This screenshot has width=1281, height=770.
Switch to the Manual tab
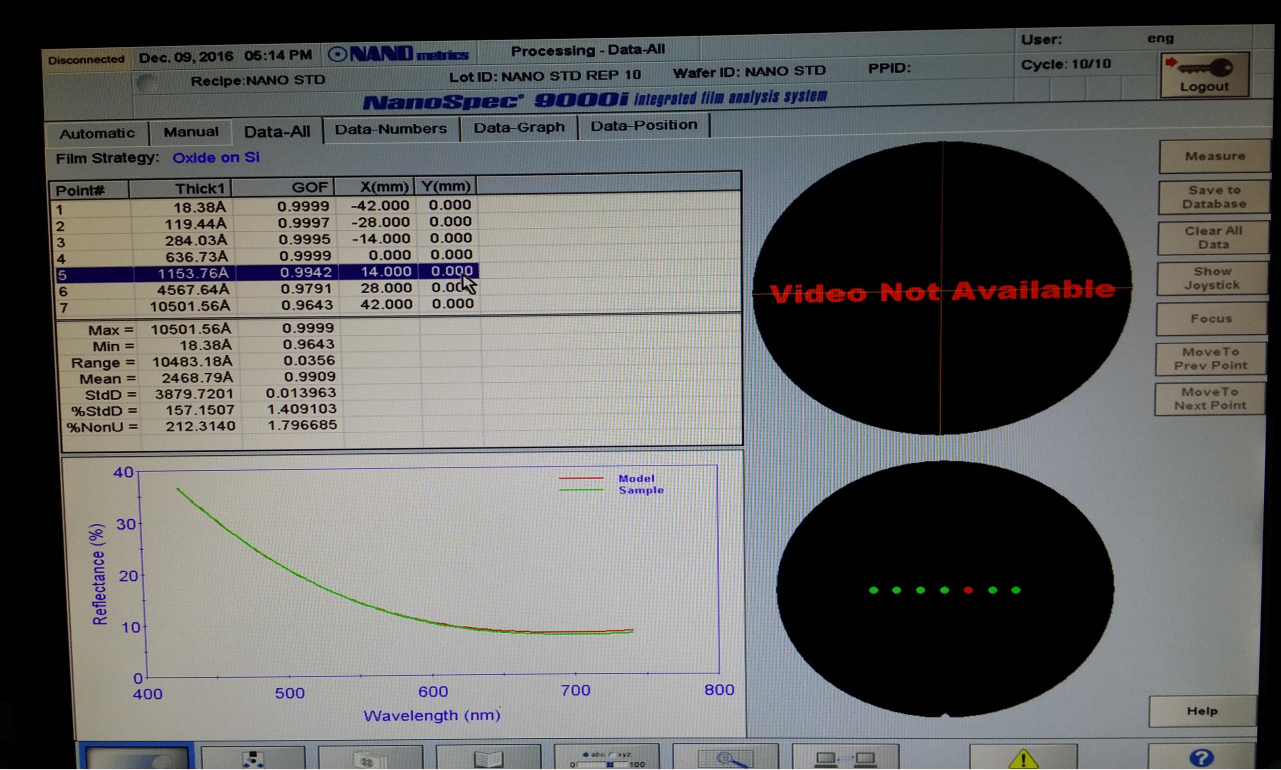(190, 132)
